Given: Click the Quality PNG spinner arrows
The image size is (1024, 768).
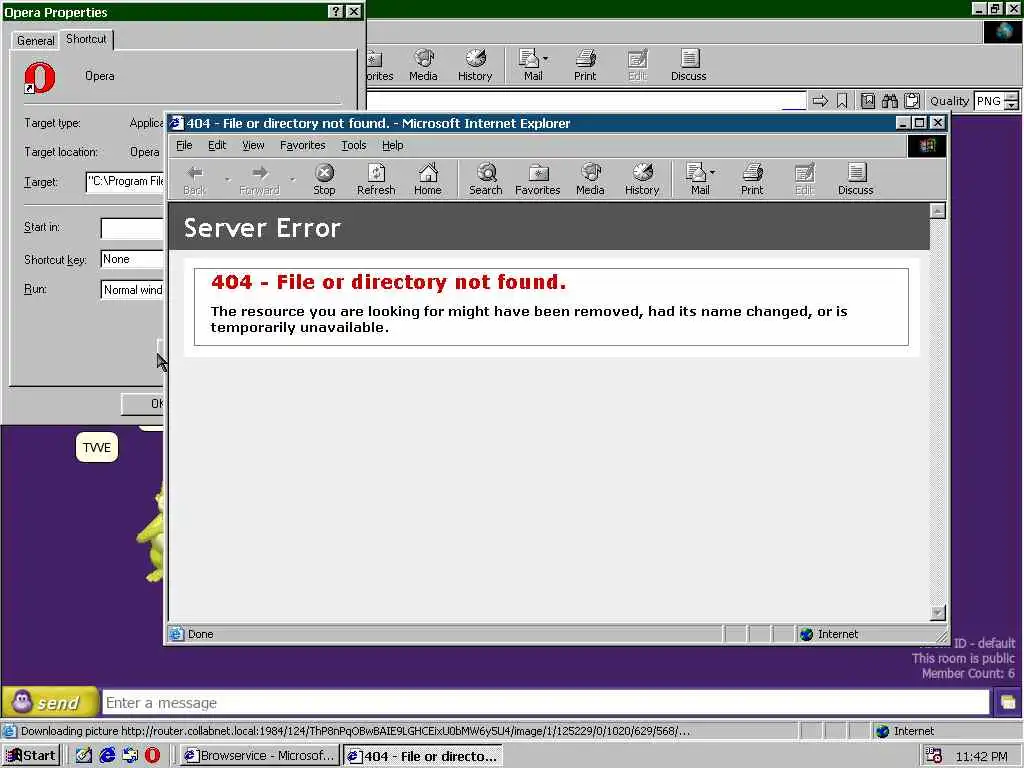Looking at the screenshot, I should [1012, 101].
